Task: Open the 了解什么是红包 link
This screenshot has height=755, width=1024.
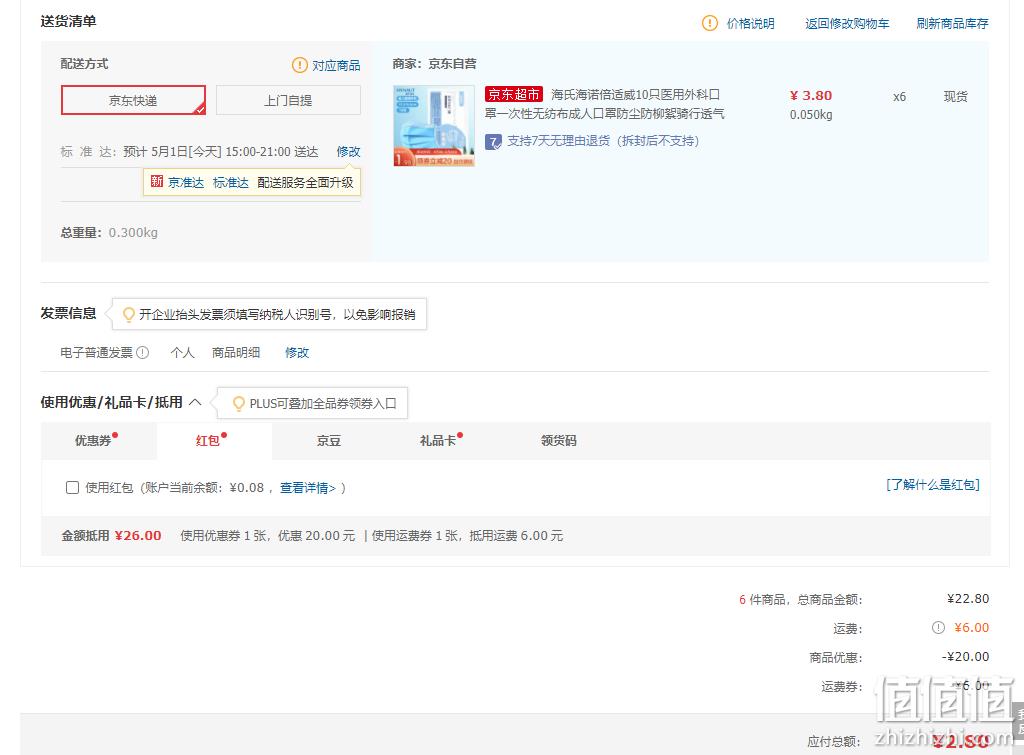Action: (933, 485)
